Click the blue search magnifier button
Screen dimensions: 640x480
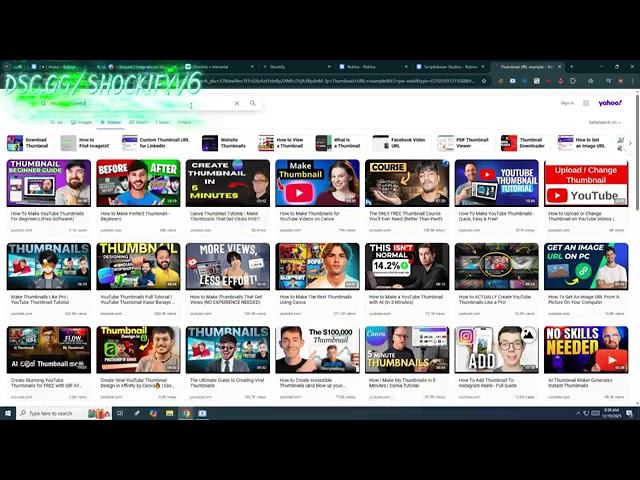coord(253,103)
